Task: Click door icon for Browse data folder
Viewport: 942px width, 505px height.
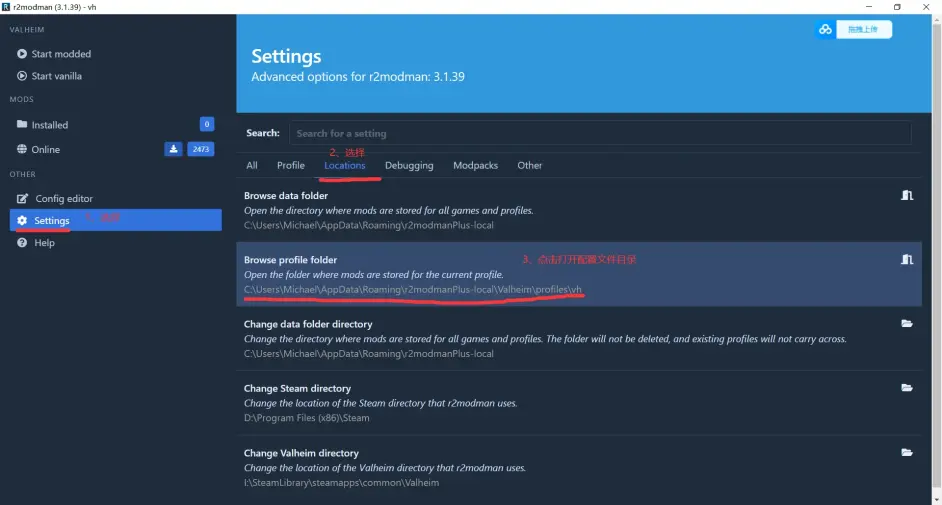Action: (x=907, y=195)
